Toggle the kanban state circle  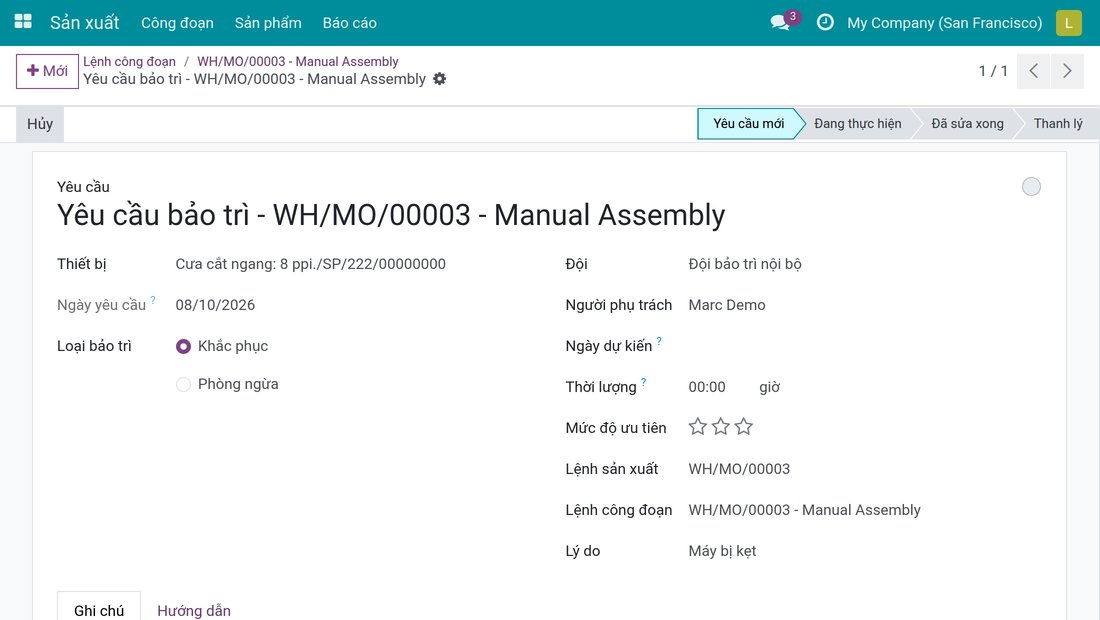[x=1031, y=187]
